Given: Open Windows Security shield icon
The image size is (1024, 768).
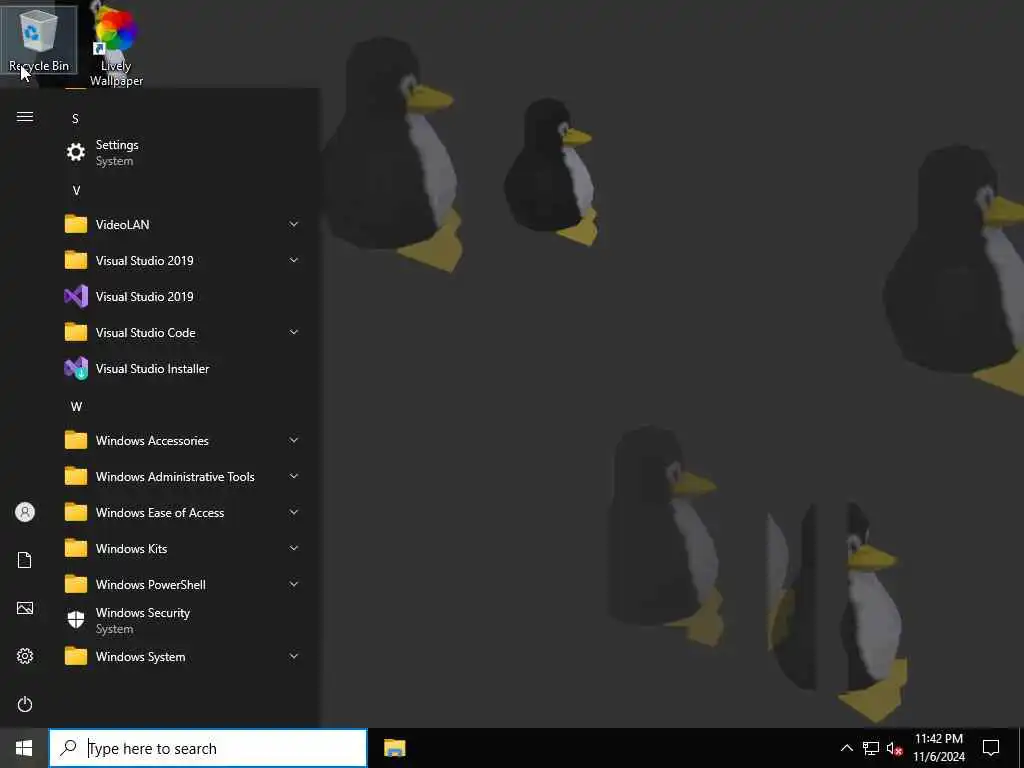Looking at the screenshot, I should coord(76,620).
